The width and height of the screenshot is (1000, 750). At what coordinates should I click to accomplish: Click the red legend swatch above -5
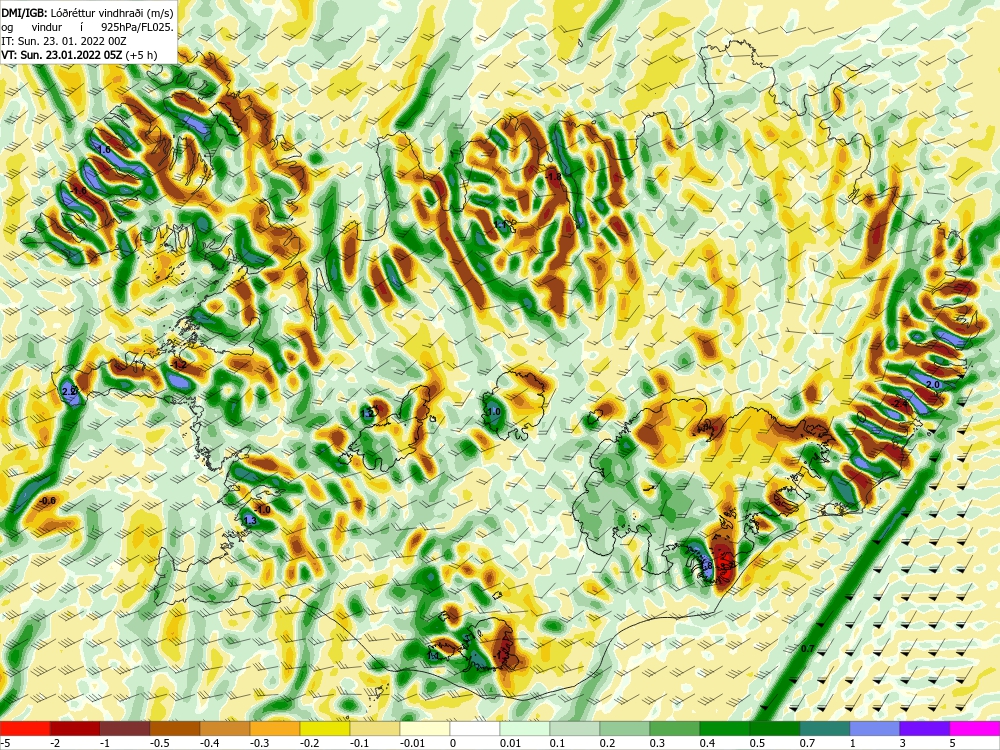tap(25, 728)
